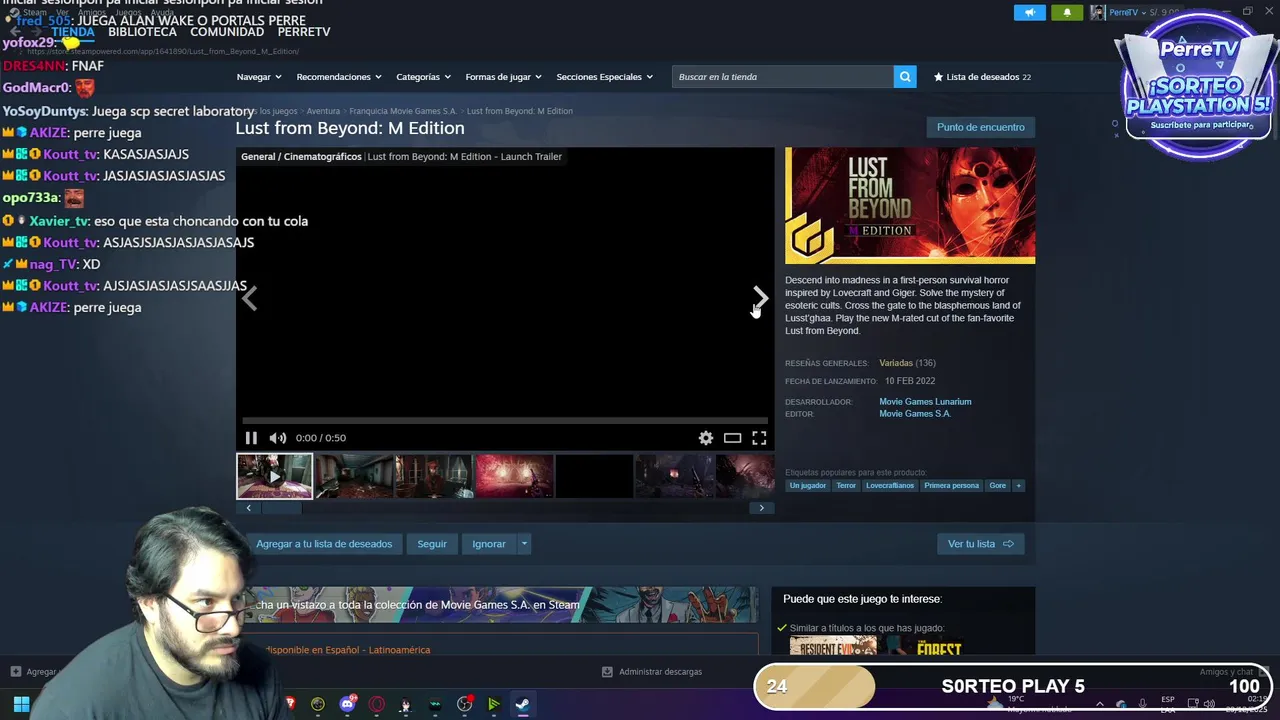Viewport: 1280px width, 720px height.
Task: Open dropdown arrow next to Ignorar
Action: (x=524, y=544)
